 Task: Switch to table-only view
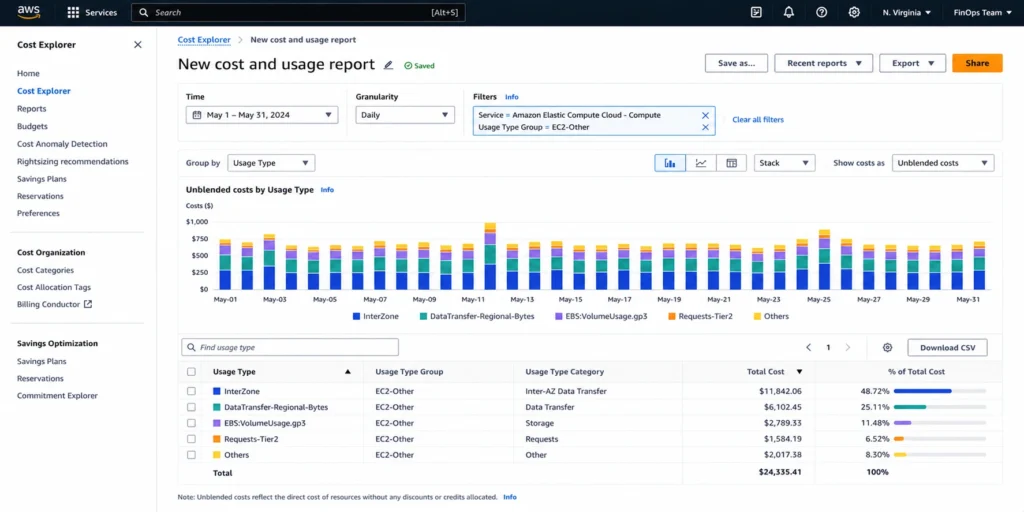(731, 163)
